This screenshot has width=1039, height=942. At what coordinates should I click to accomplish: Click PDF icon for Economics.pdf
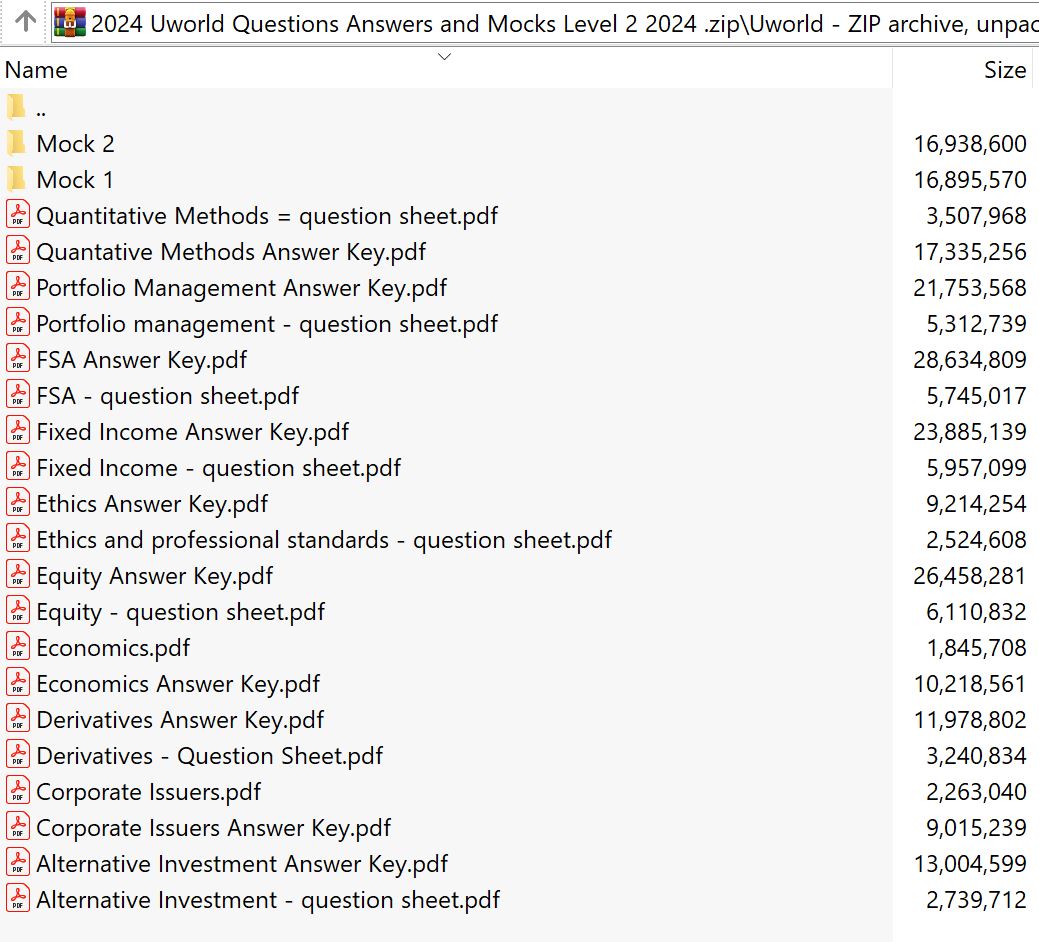pos(18,647)
